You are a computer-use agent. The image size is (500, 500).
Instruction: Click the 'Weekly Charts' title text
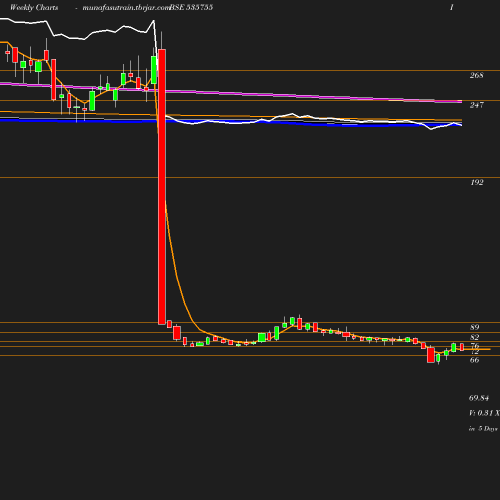click(x=34, y=7)
